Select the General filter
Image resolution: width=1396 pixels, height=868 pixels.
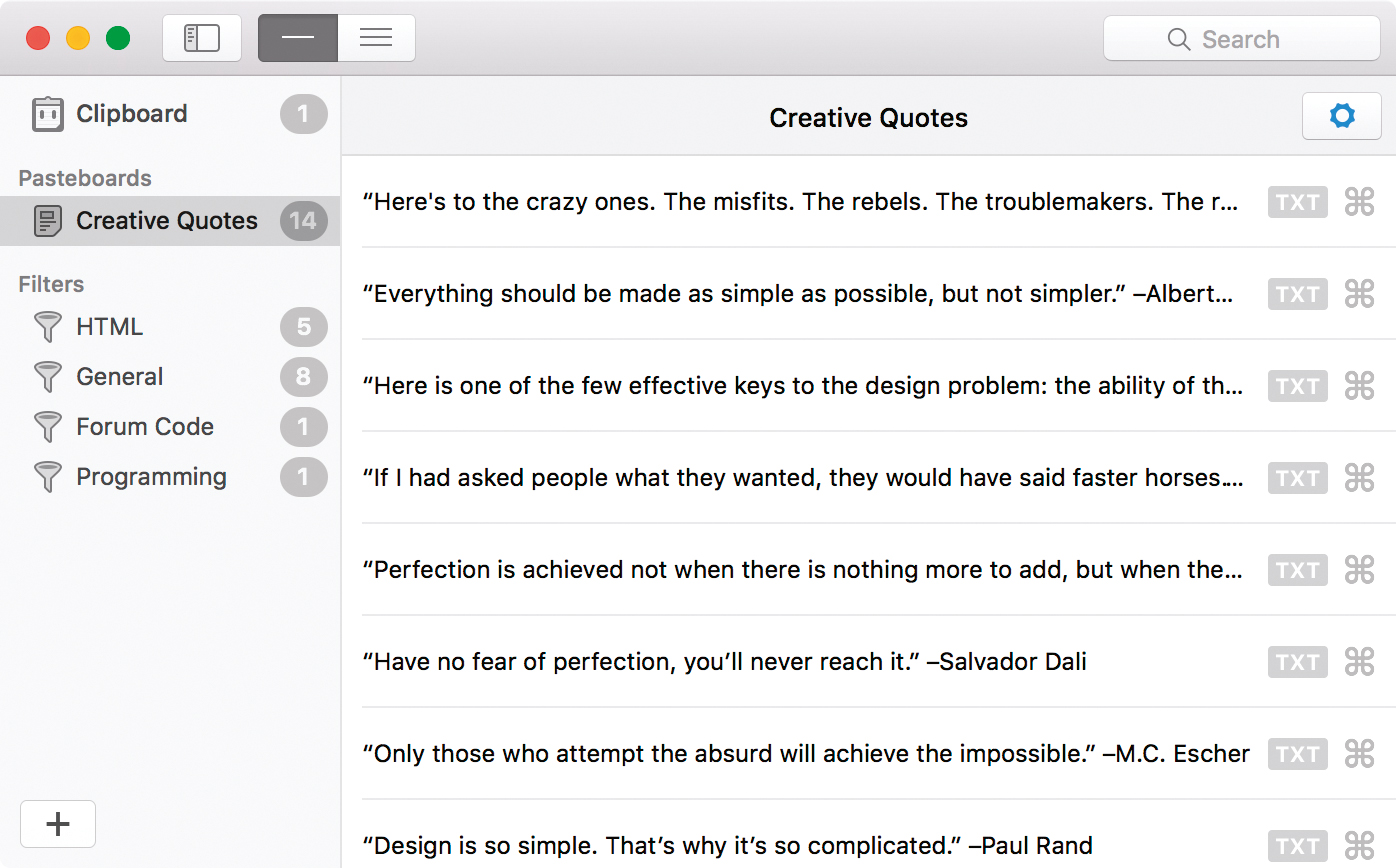119,377
